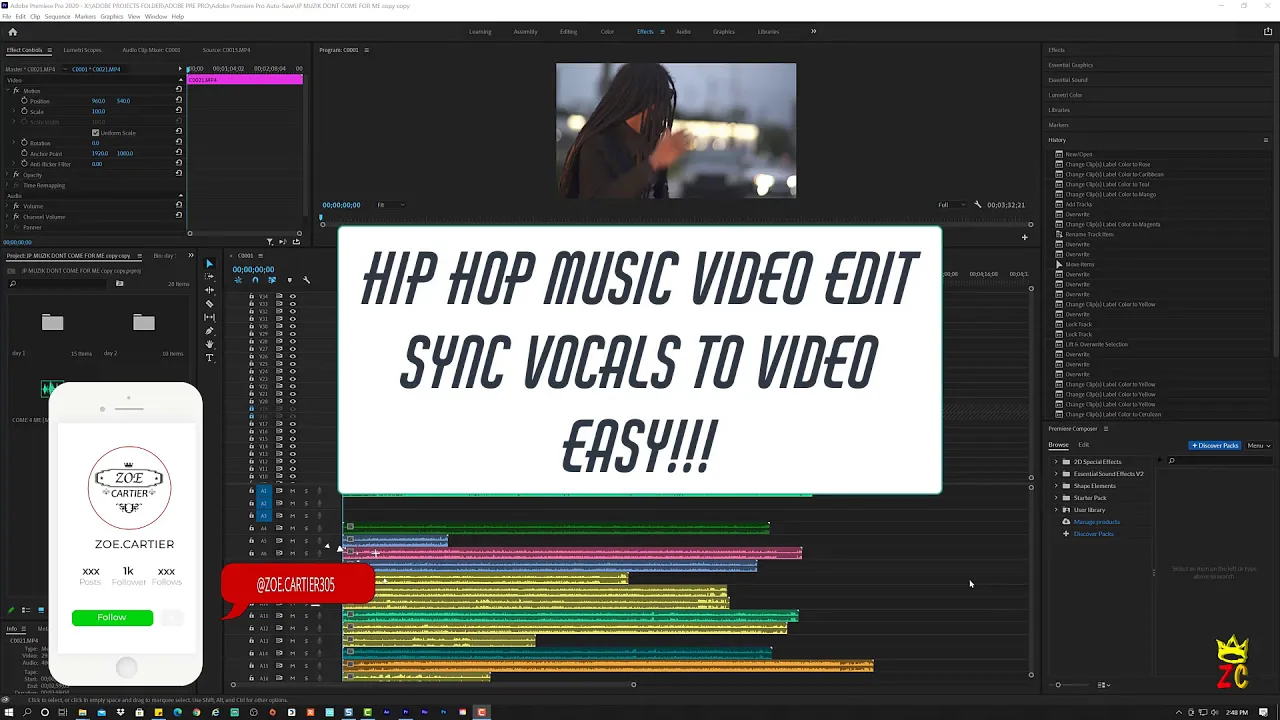Open Manage products link
Viewport: 1280px width, 720px height.
click(1096, 522)
